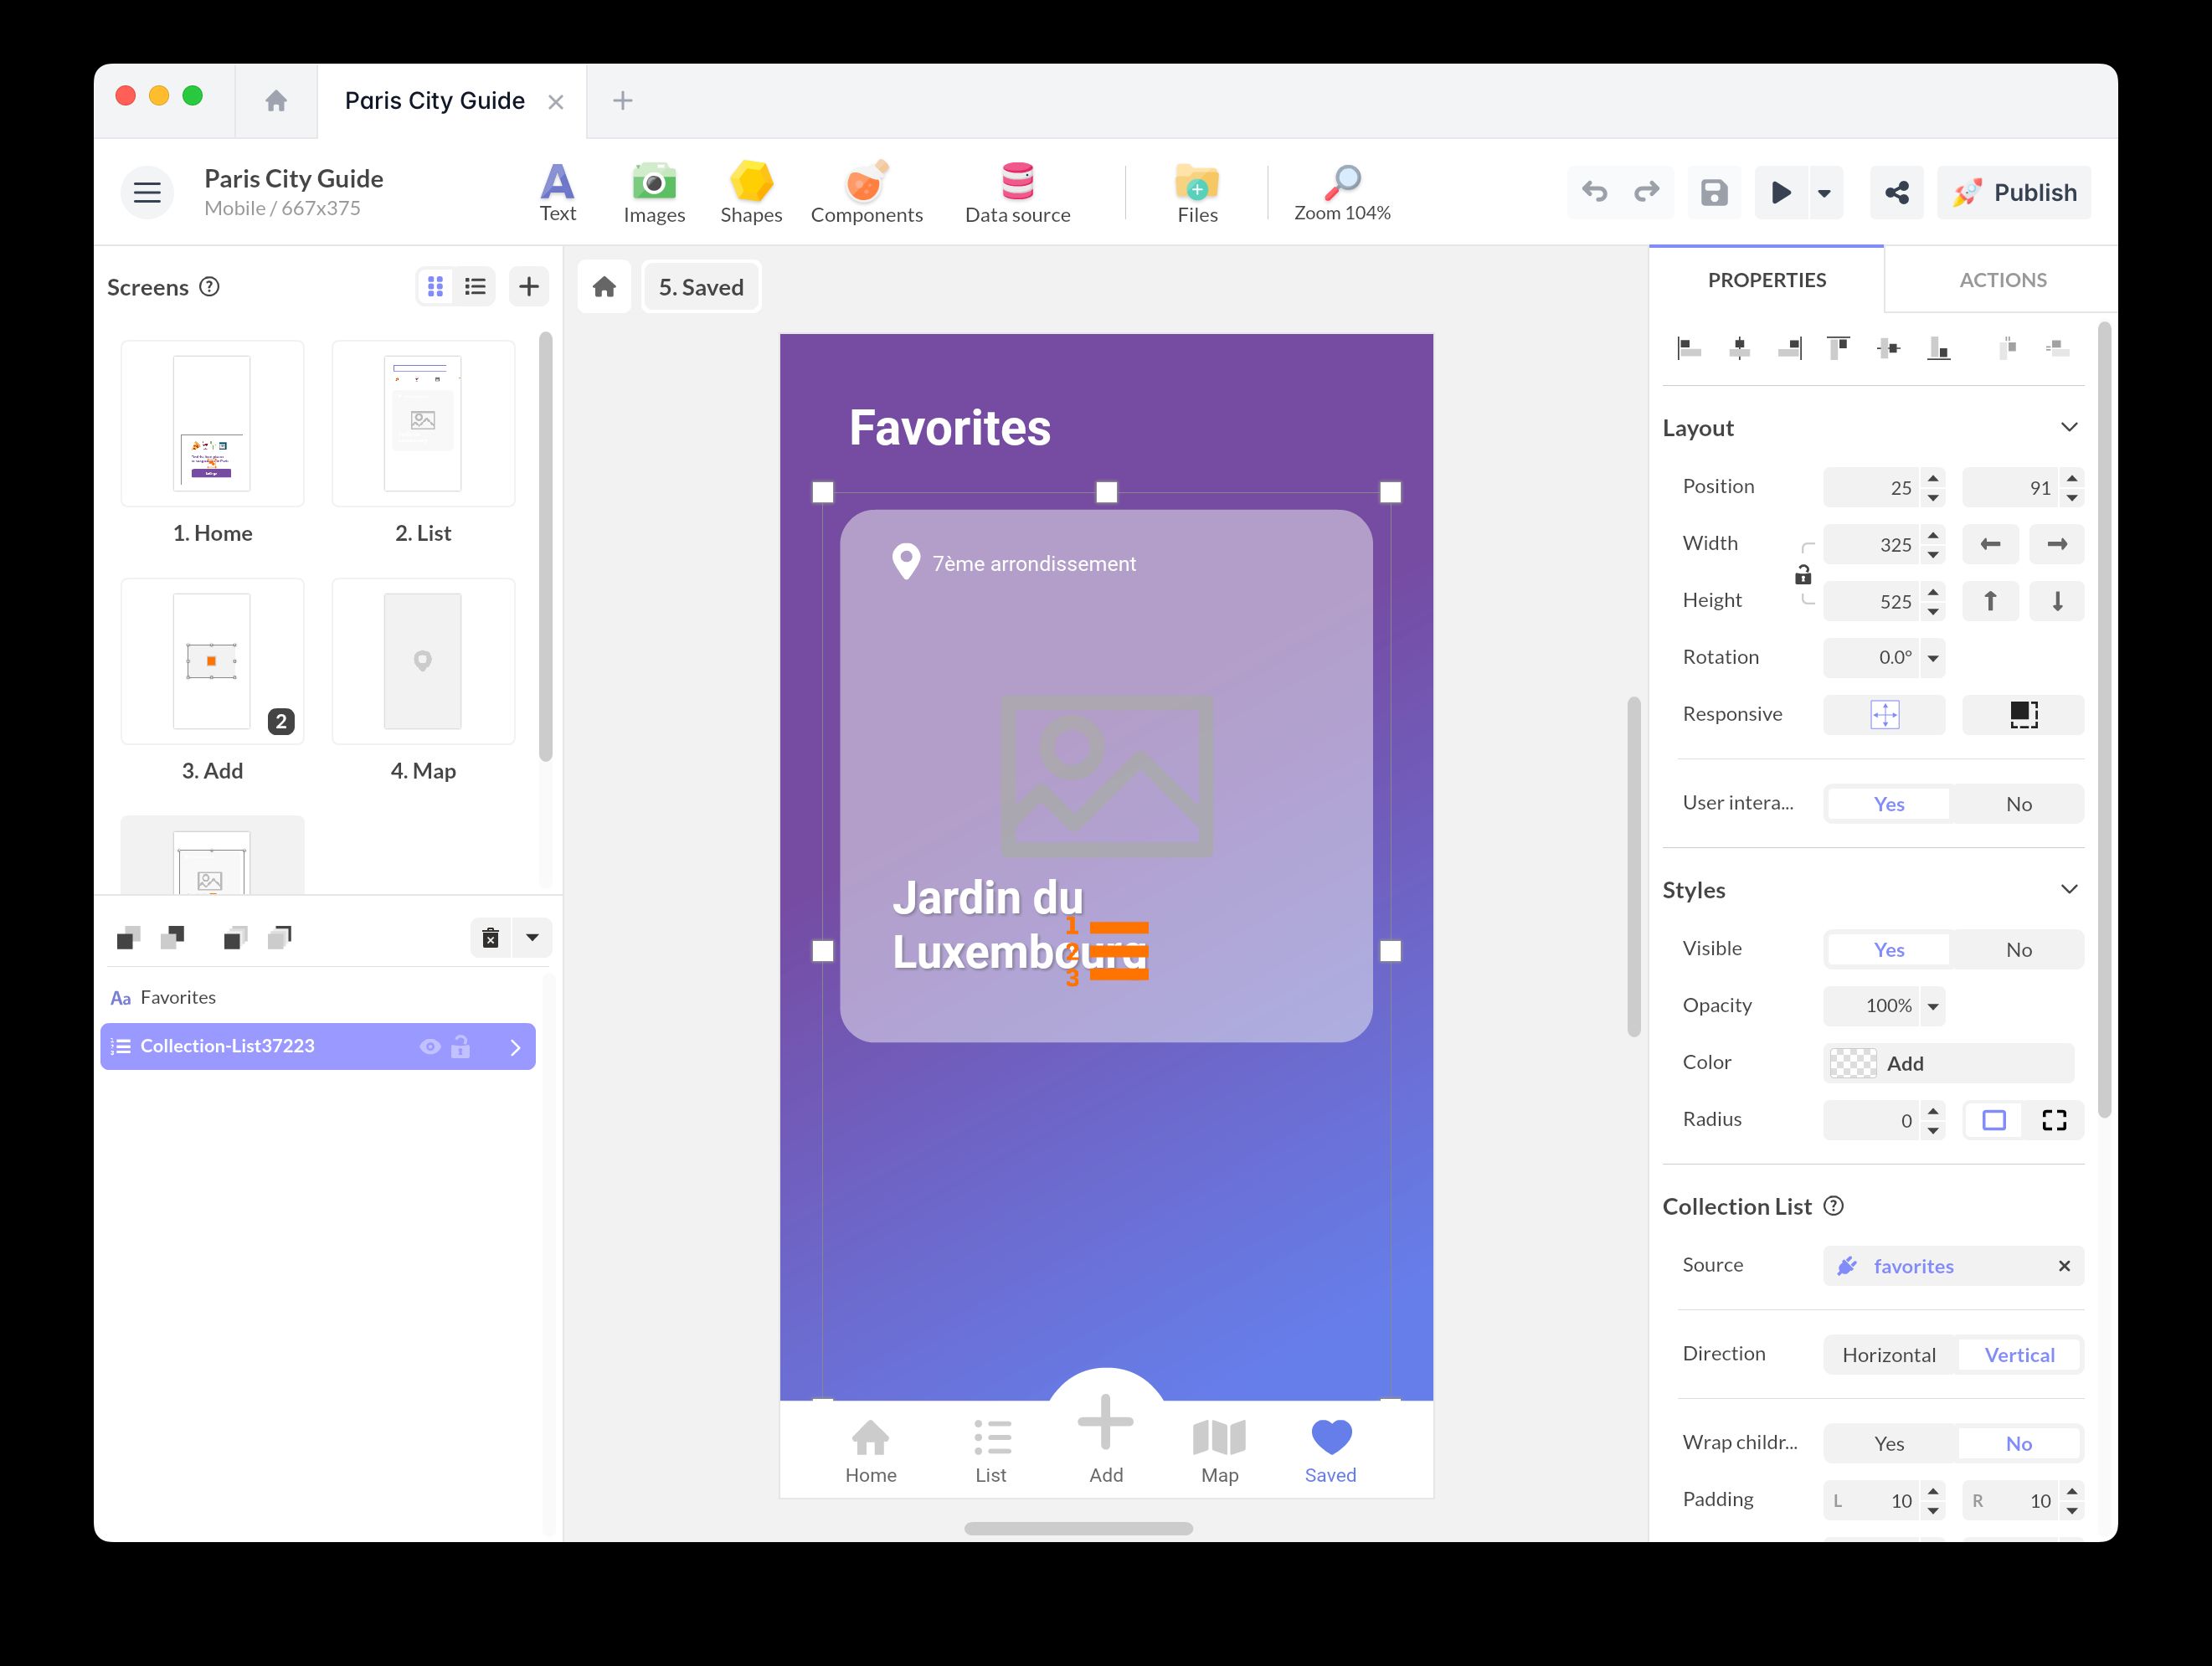Click the save disk icon
The height and width of the screenshot is (1666, 2212).
1714,192
